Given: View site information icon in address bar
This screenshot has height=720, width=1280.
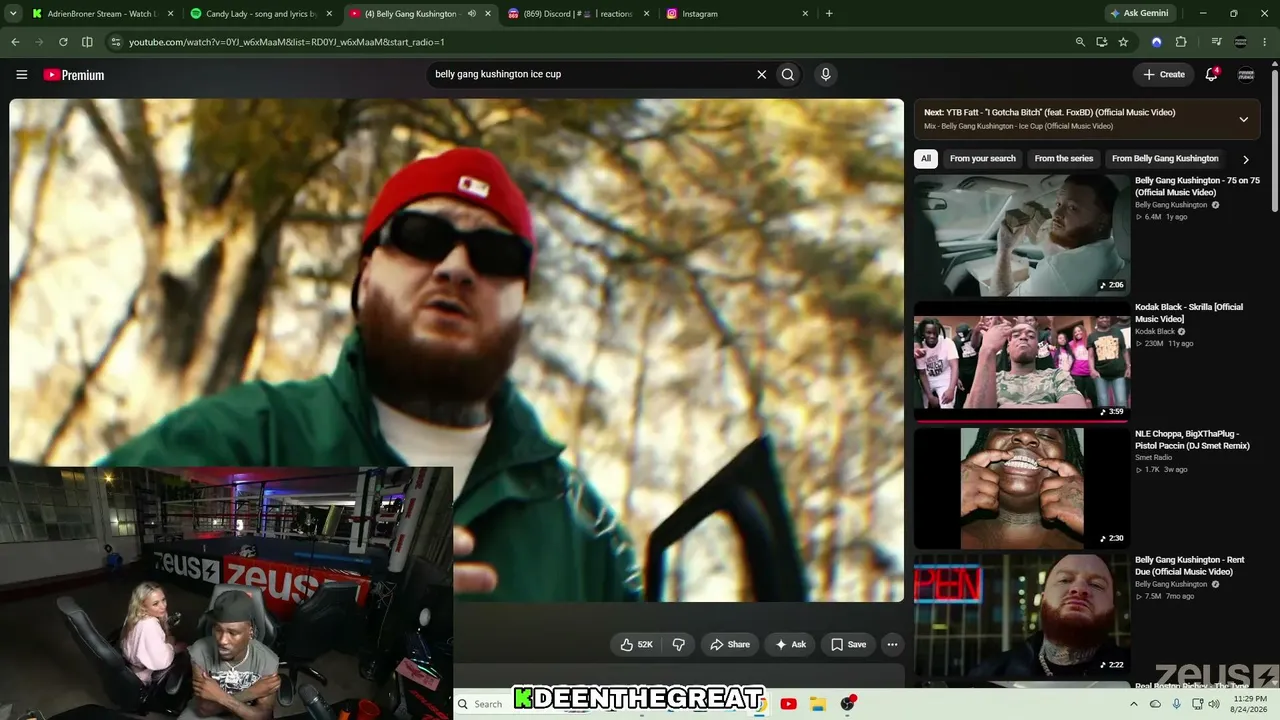Looking at the screenshot, I should coord(115,42).
